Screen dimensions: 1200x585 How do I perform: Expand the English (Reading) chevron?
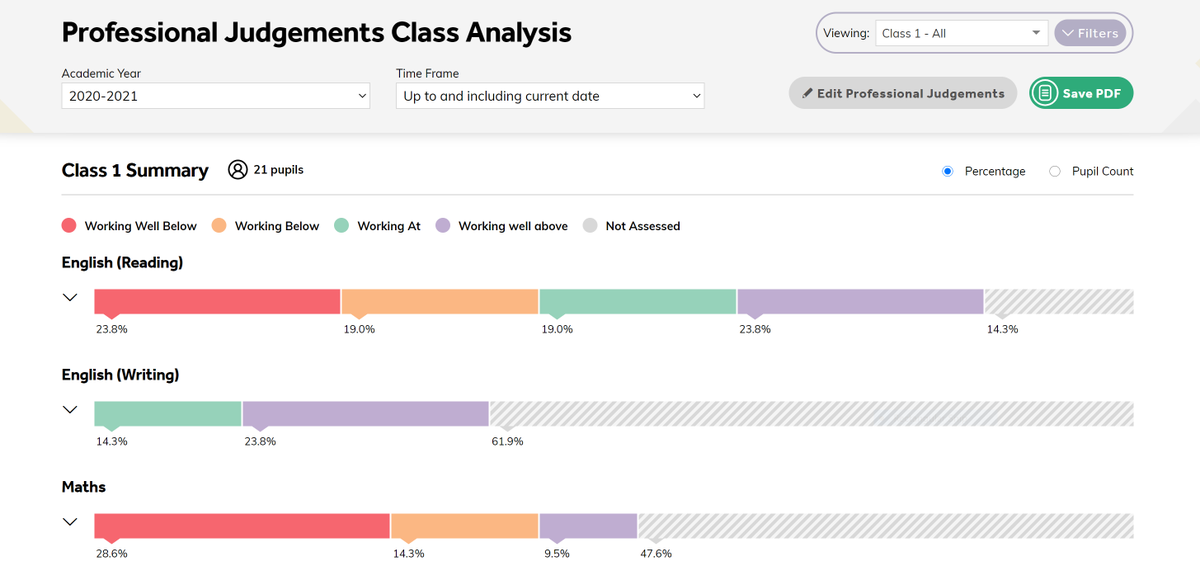click(70, 297)
